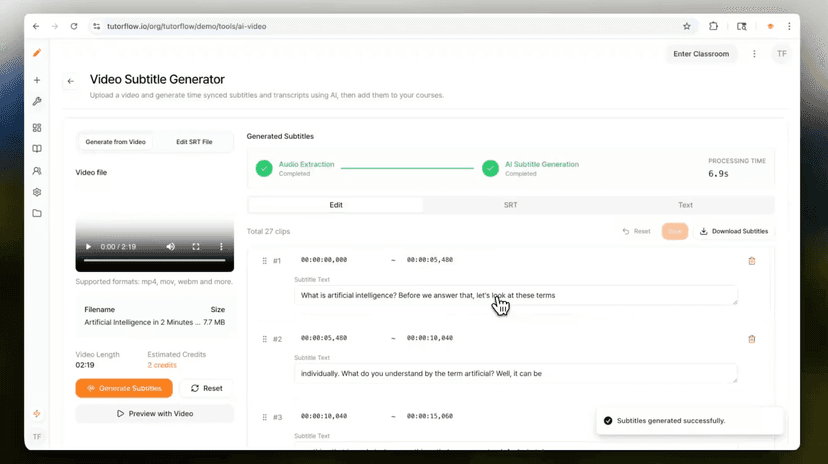Click Preview with Video button
Viewport: 828px width, 464px height.
[x=155, y=414]
